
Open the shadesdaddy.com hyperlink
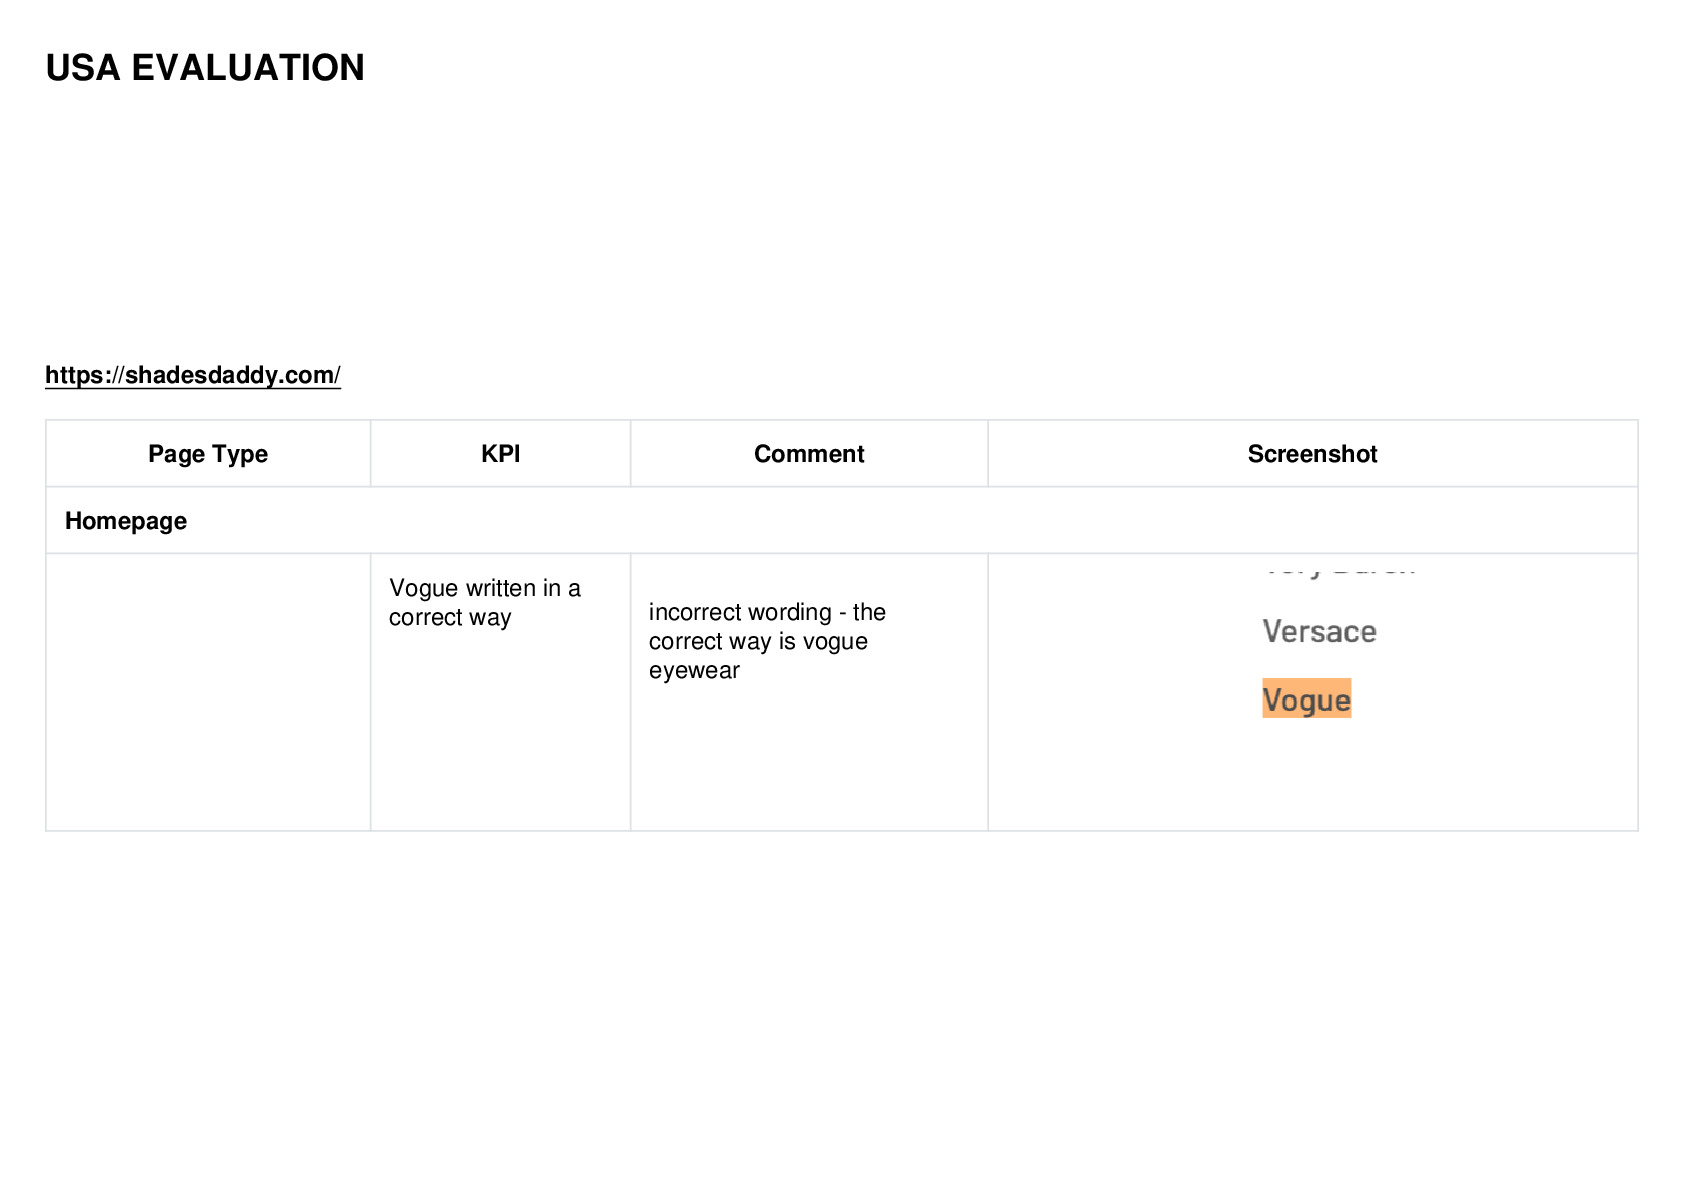[193, 375]
